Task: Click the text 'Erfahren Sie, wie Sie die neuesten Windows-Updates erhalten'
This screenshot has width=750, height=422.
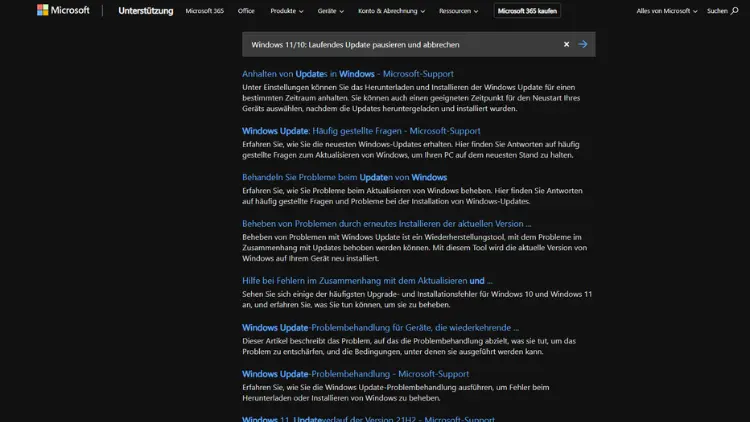Action: (346, 144)
